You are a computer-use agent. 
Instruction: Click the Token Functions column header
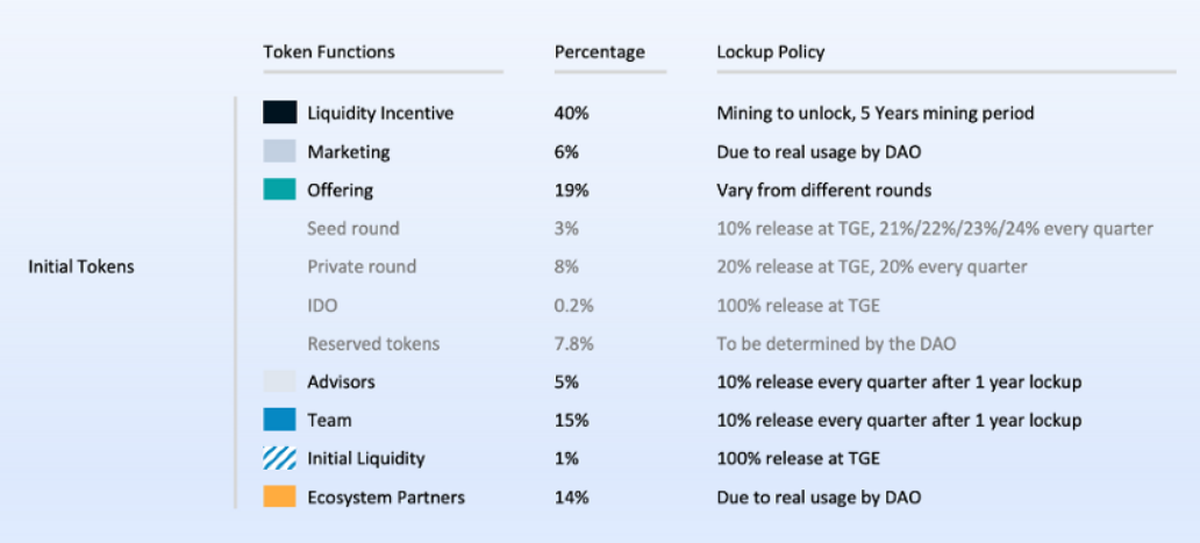tap(329, 52)
